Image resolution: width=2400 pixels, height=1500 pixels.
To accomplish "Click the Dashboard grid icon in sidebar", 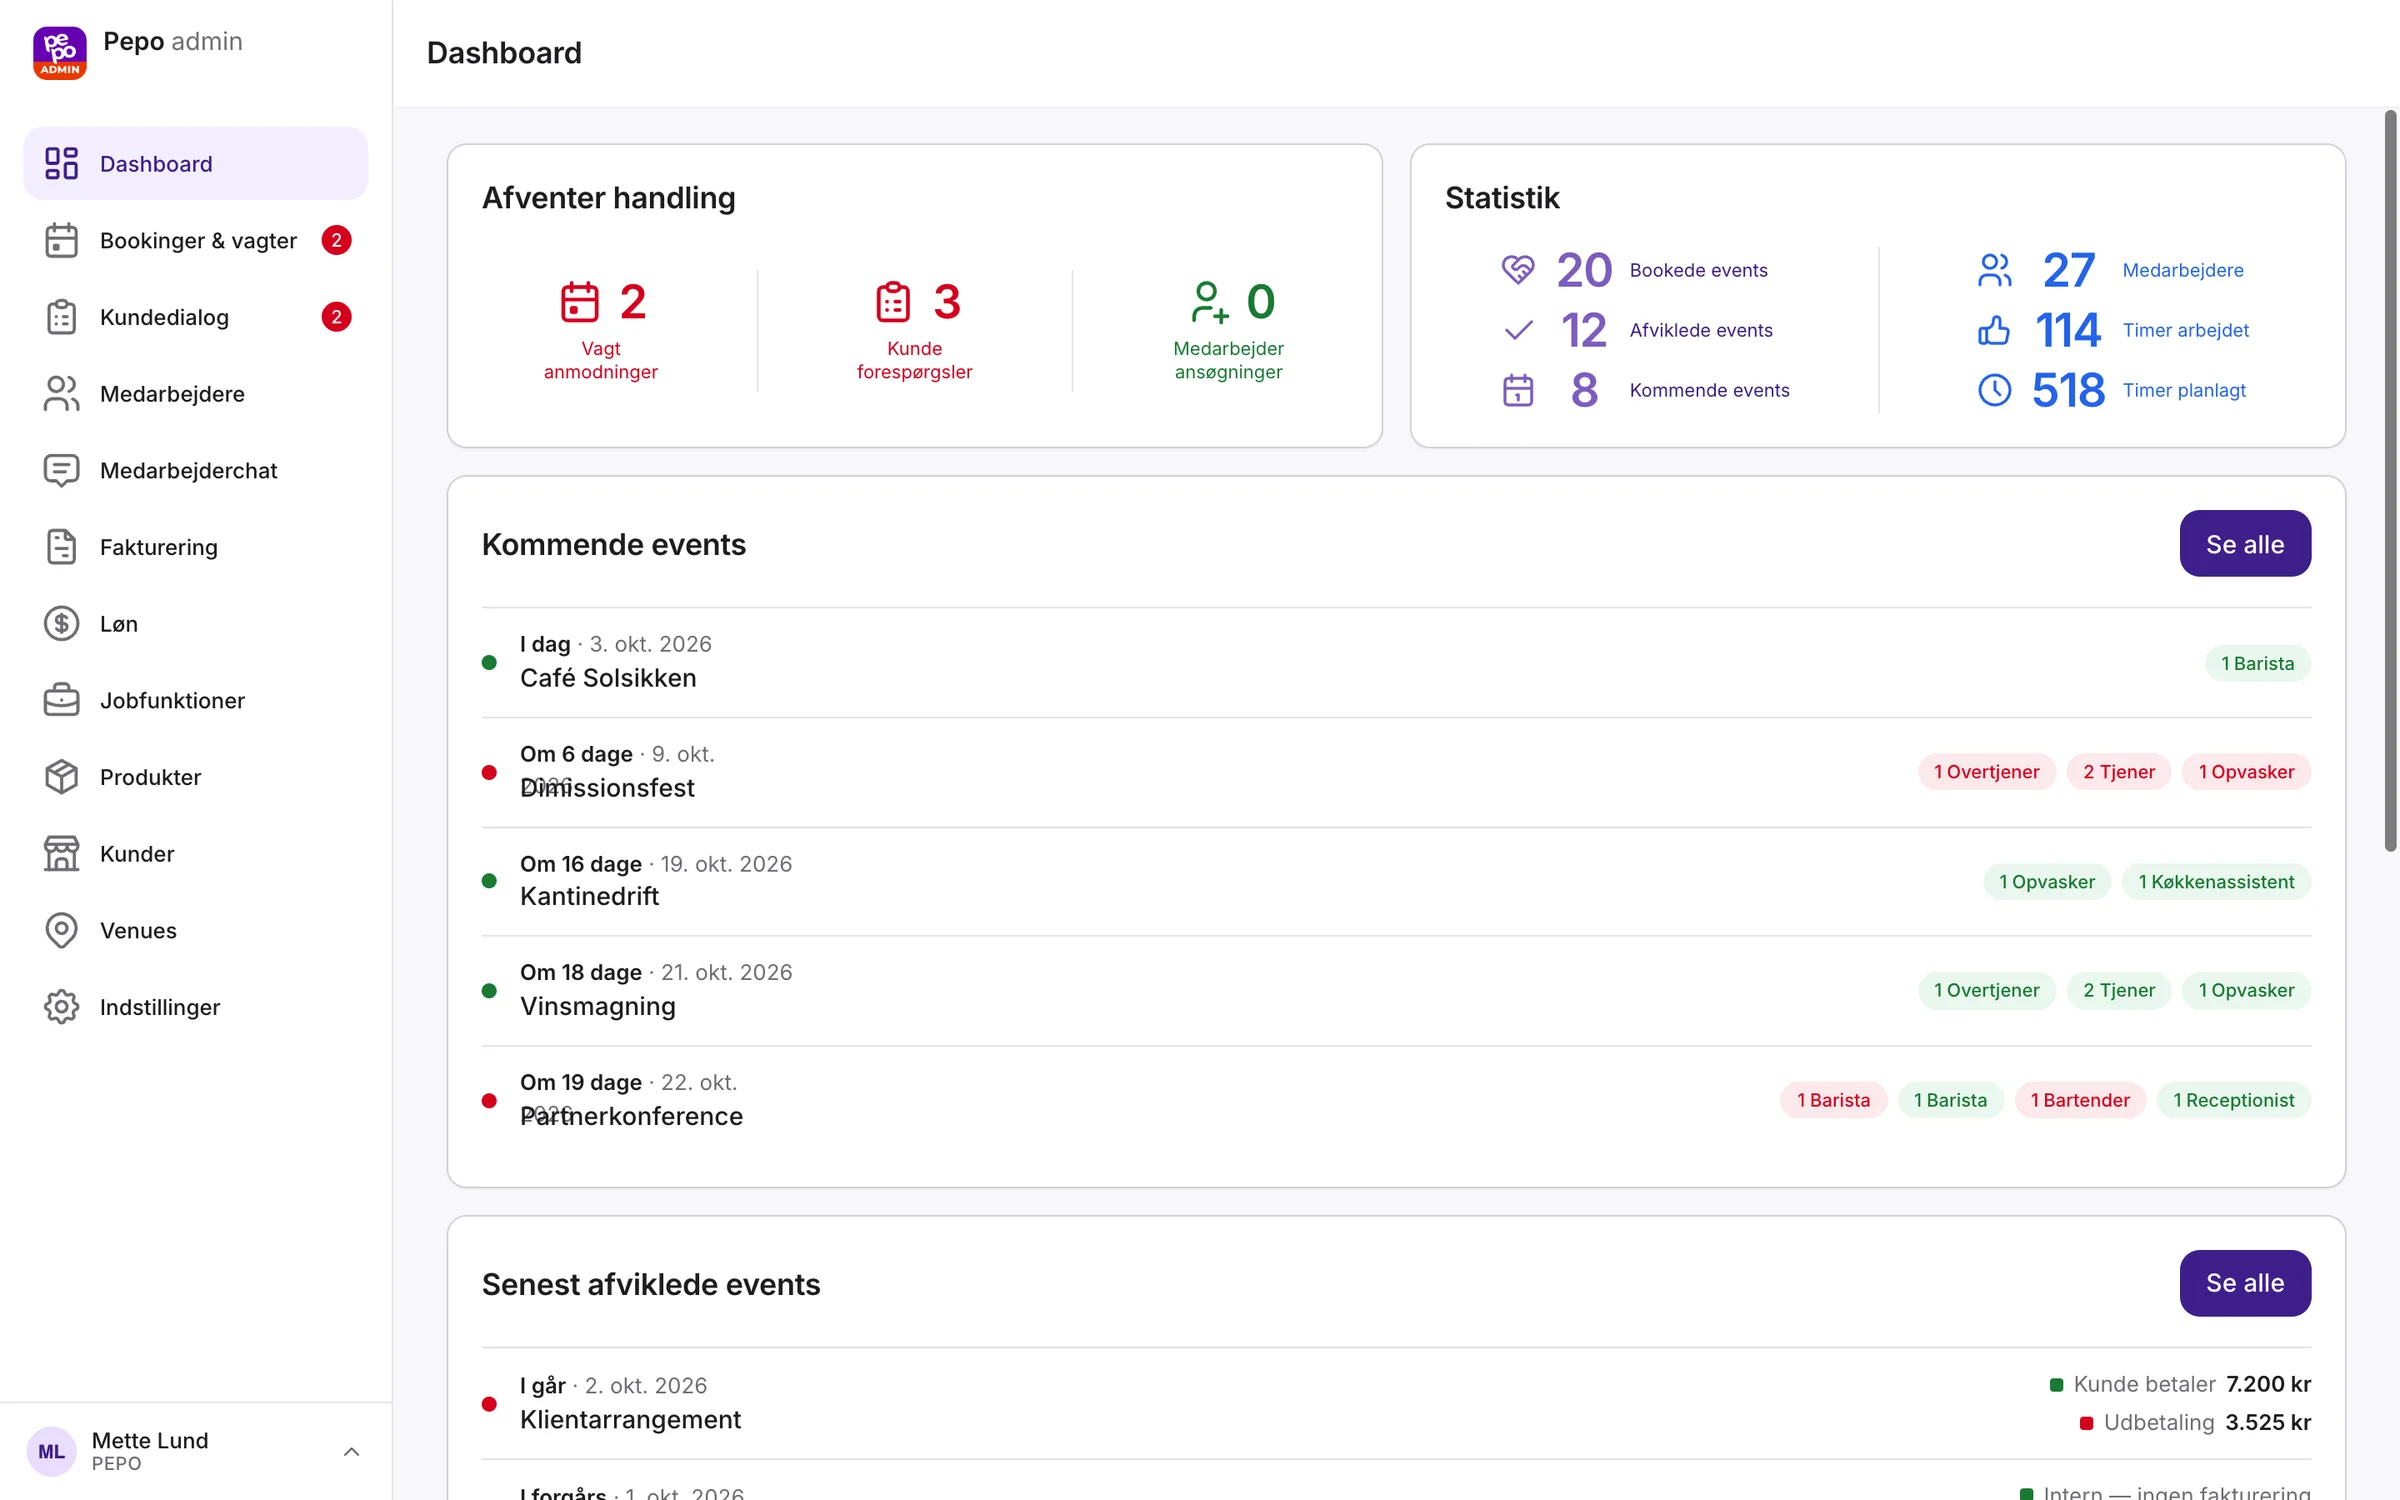I will pyautogui.click(x=61, y=163).
